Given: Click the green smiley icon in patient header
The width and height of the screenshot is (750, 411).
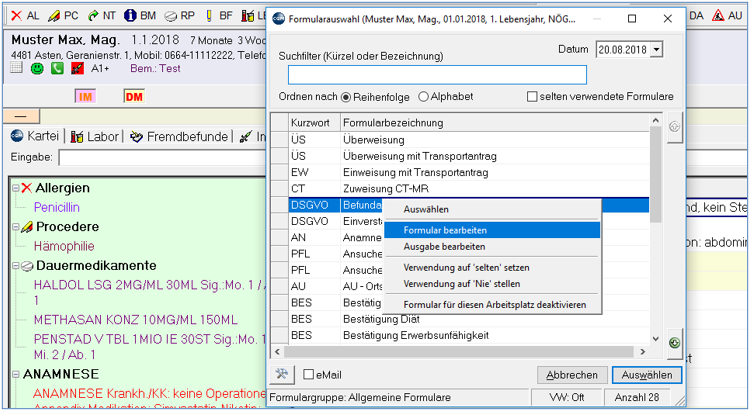Looking at the screenshot, I should [37, 68].
